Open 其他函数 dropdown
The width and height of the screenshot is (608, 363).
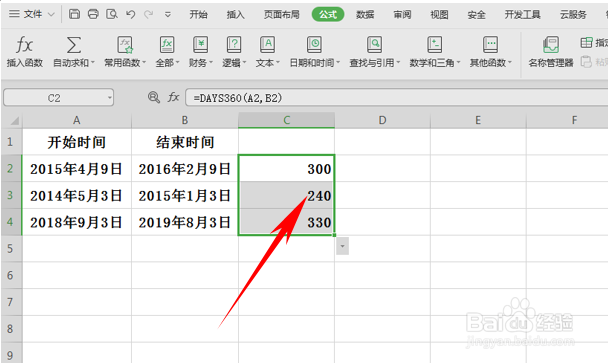[491, 51]
